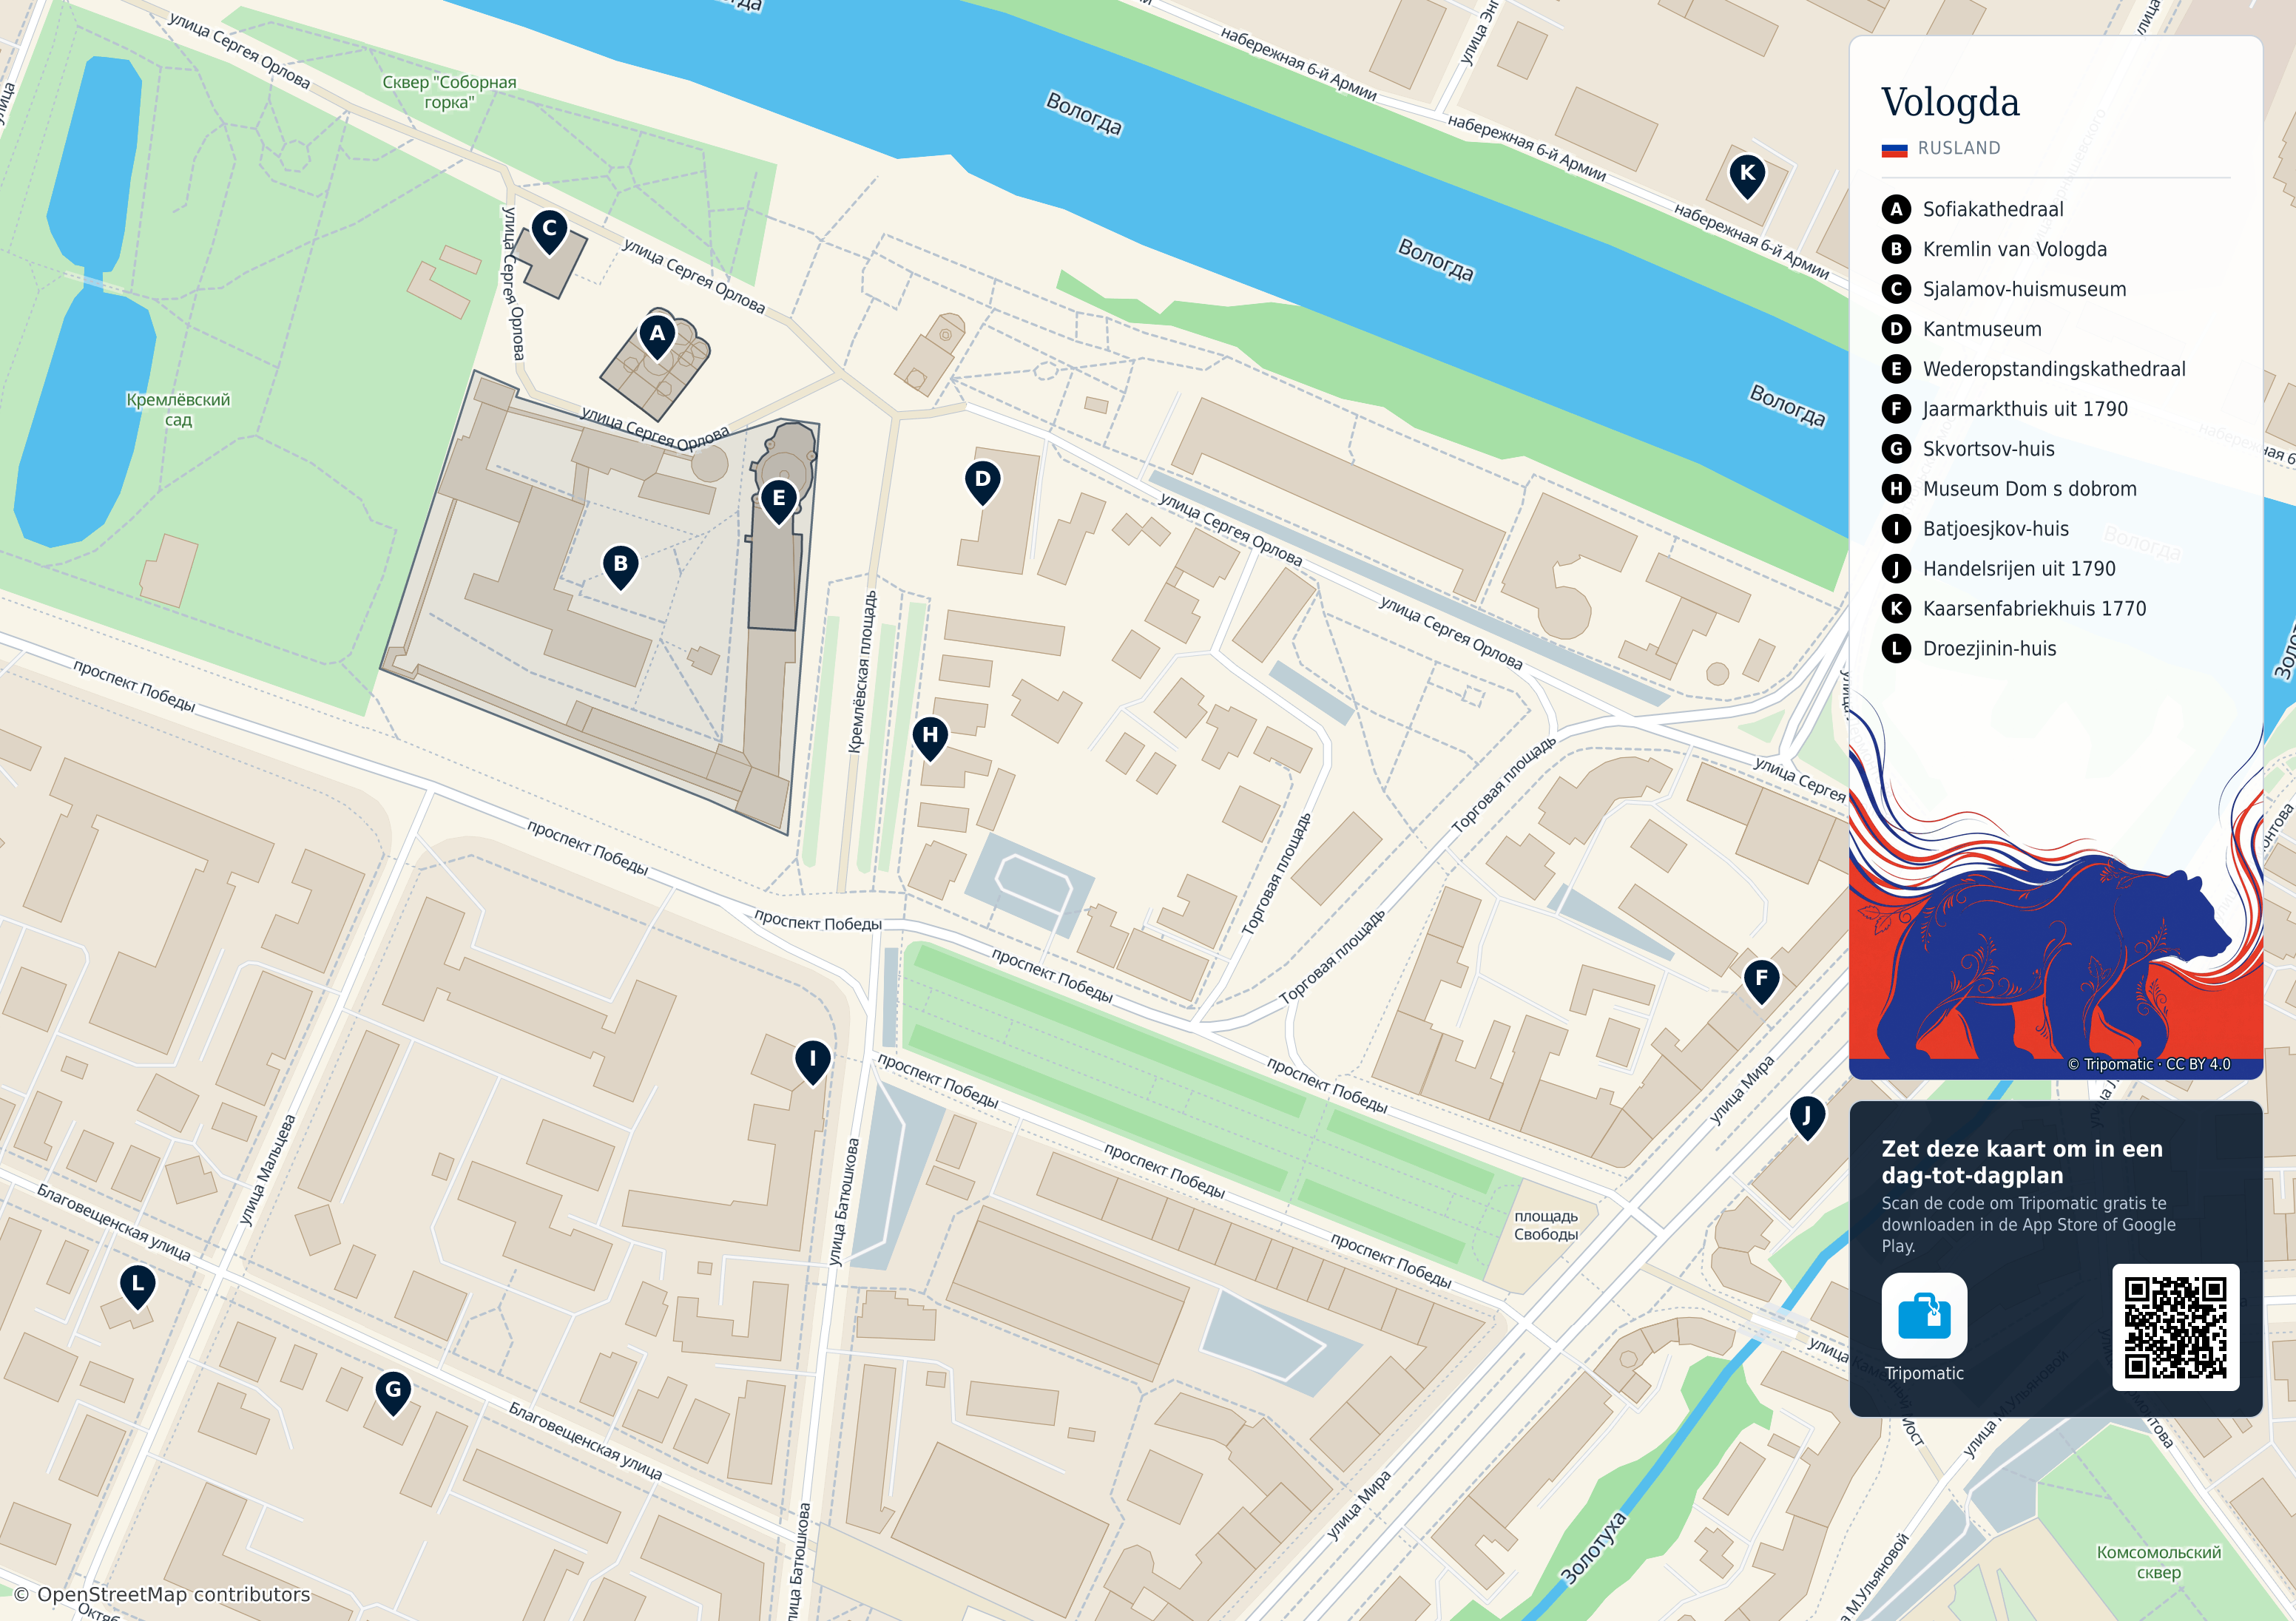Click the OpenStreetMap contributors attribution
The height and width of the screenshot is (1621, 2296).
(162, 1594)
